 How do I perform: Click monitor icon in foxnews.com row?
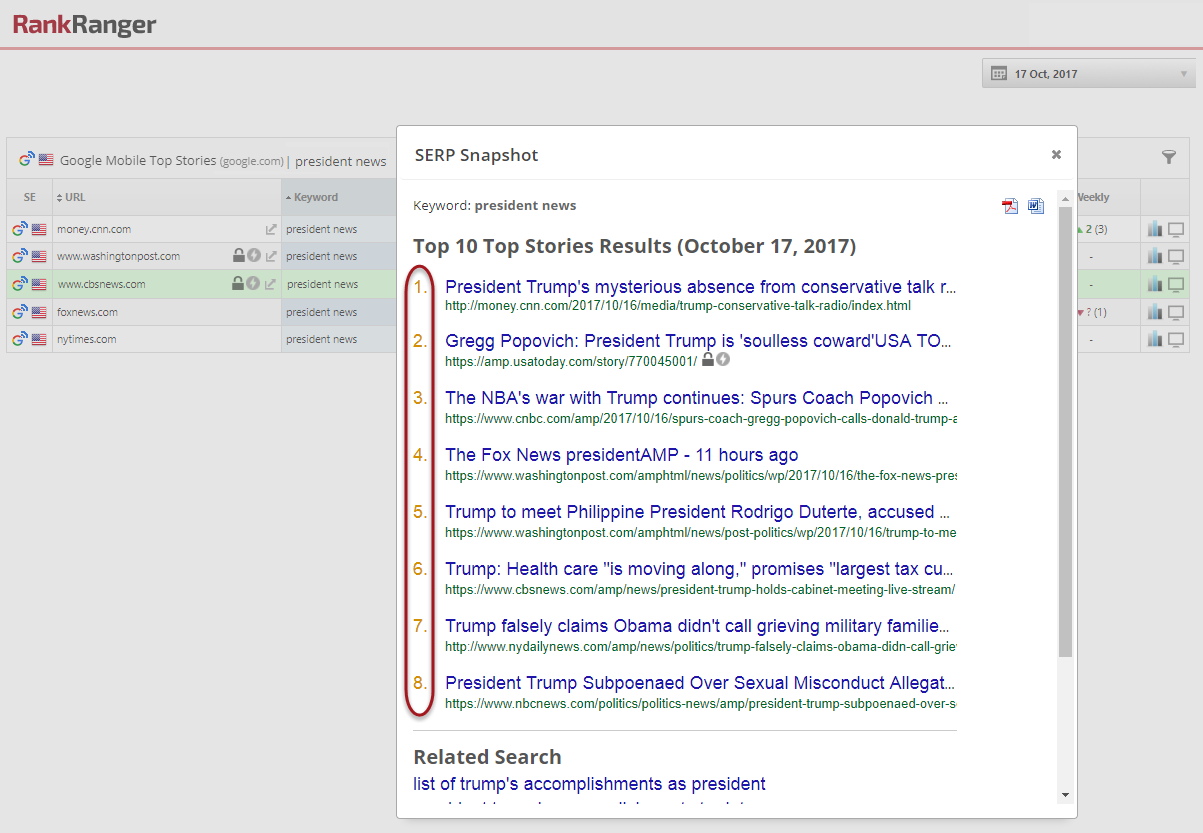click(x=1176, y=312)
